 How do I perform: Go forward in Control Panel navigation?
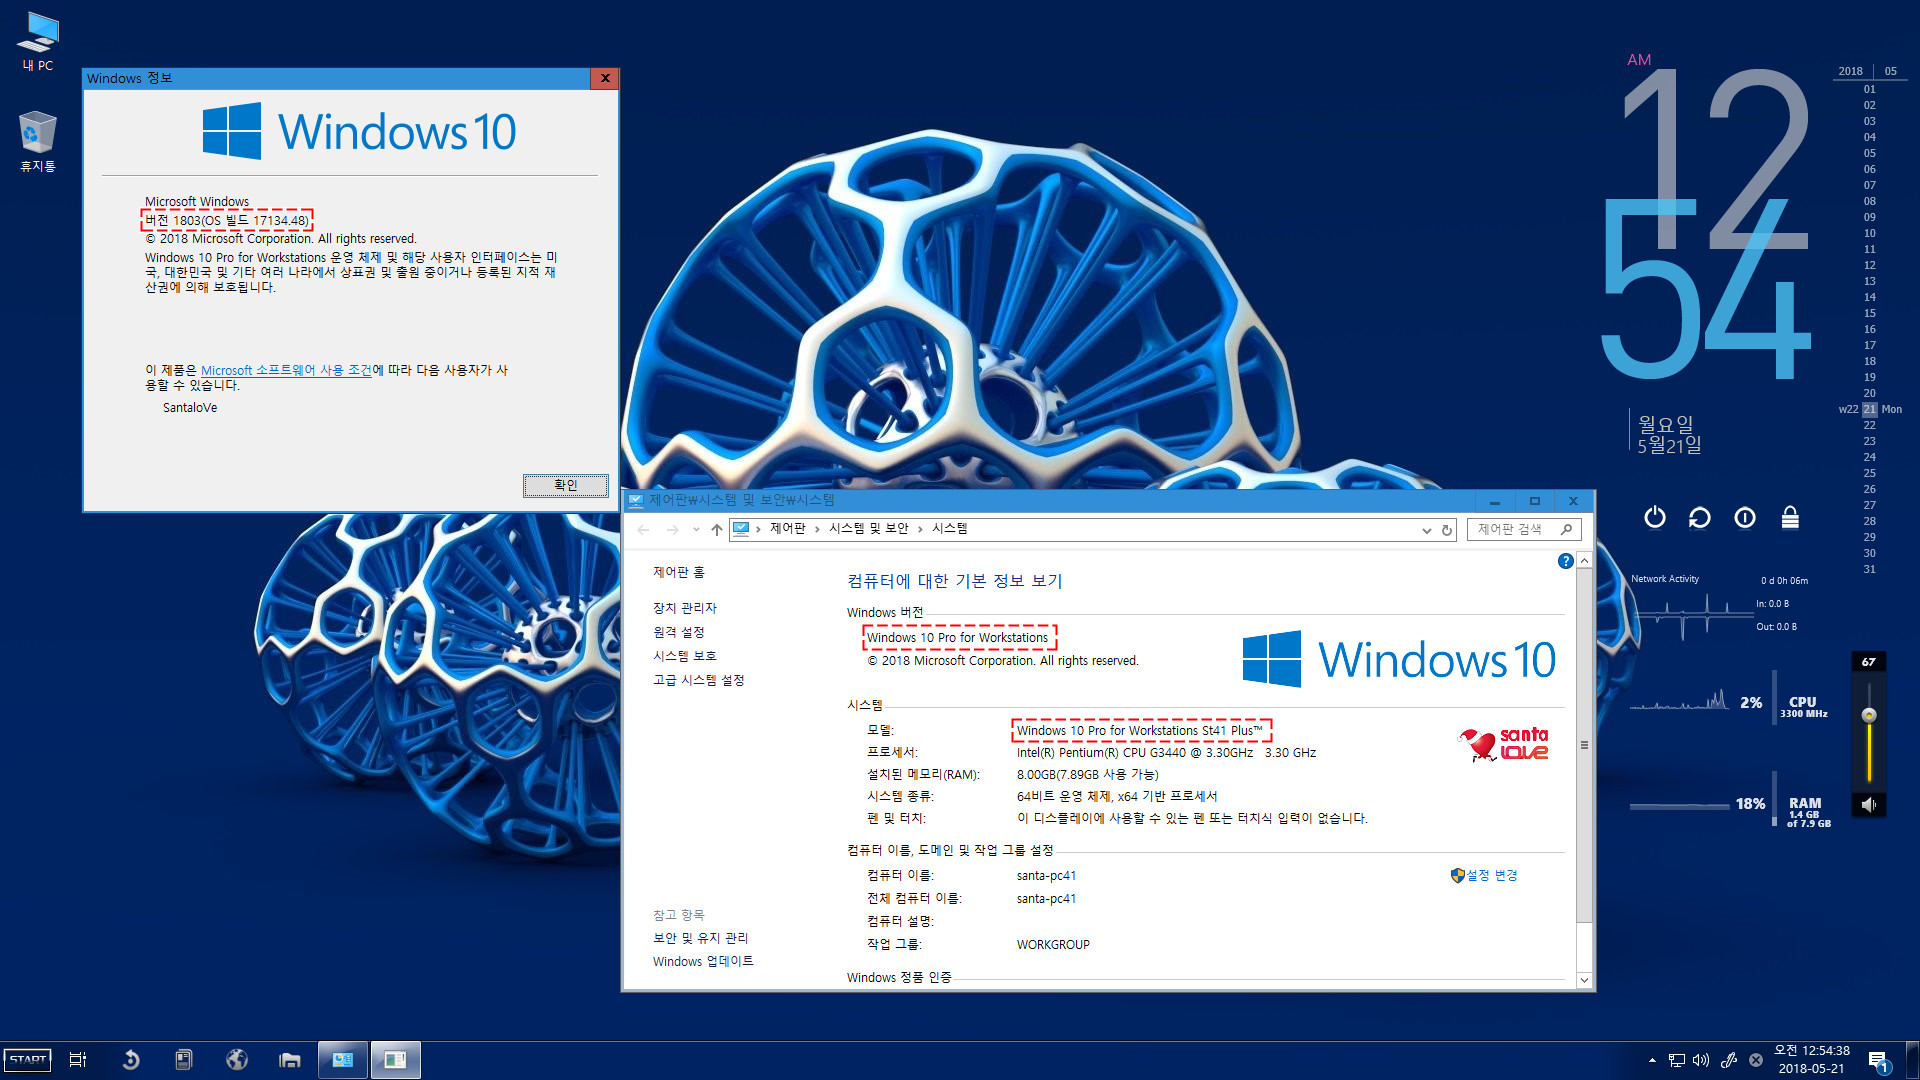tap(673, 529)
